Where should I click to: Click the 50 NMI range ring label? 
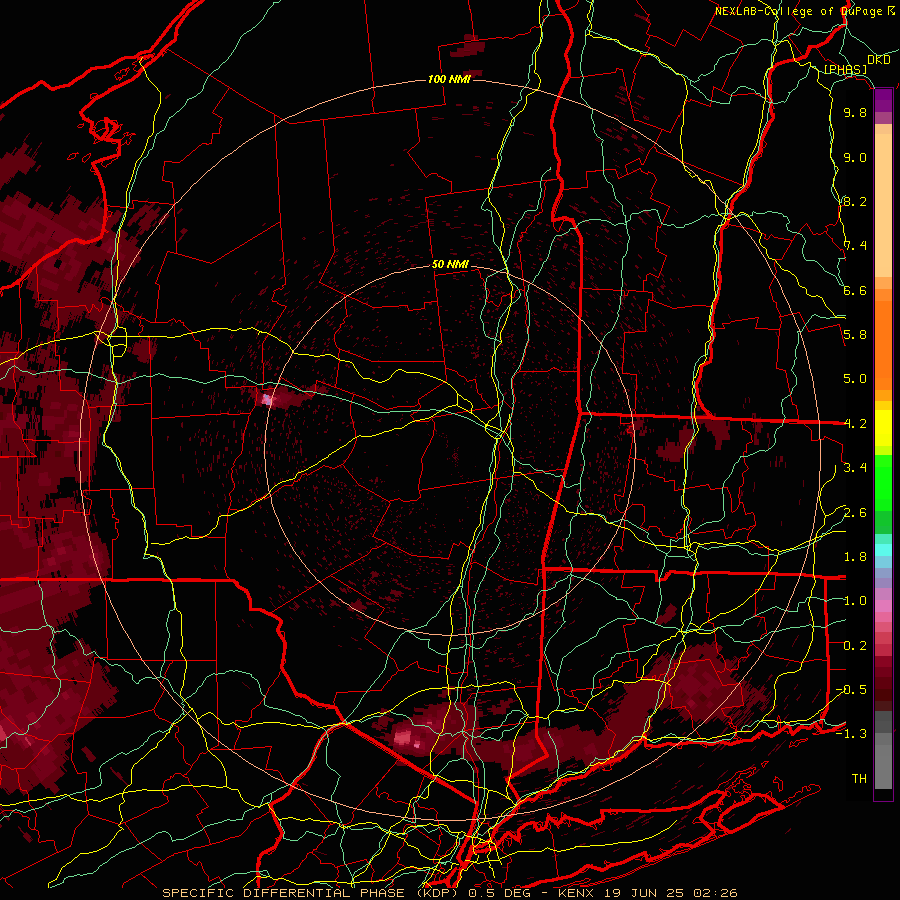(x=450, y=265)
